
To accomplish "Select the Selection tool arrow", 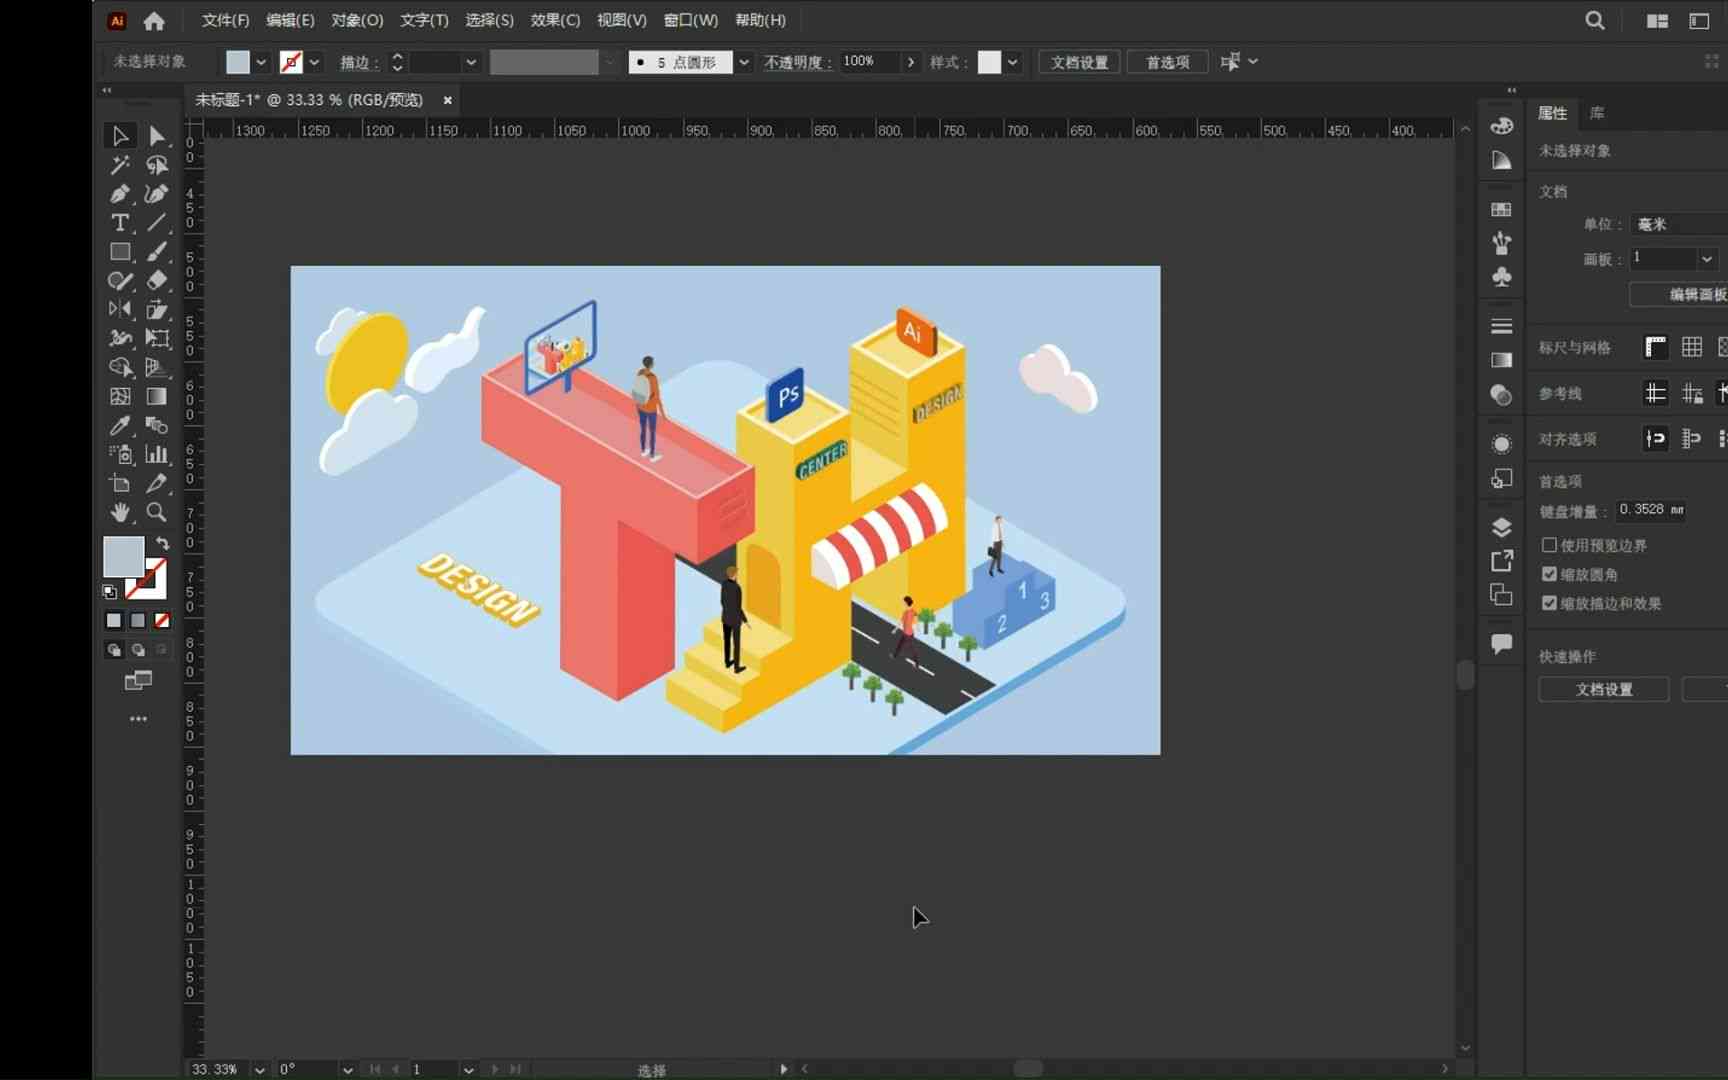I will [120, 136].
